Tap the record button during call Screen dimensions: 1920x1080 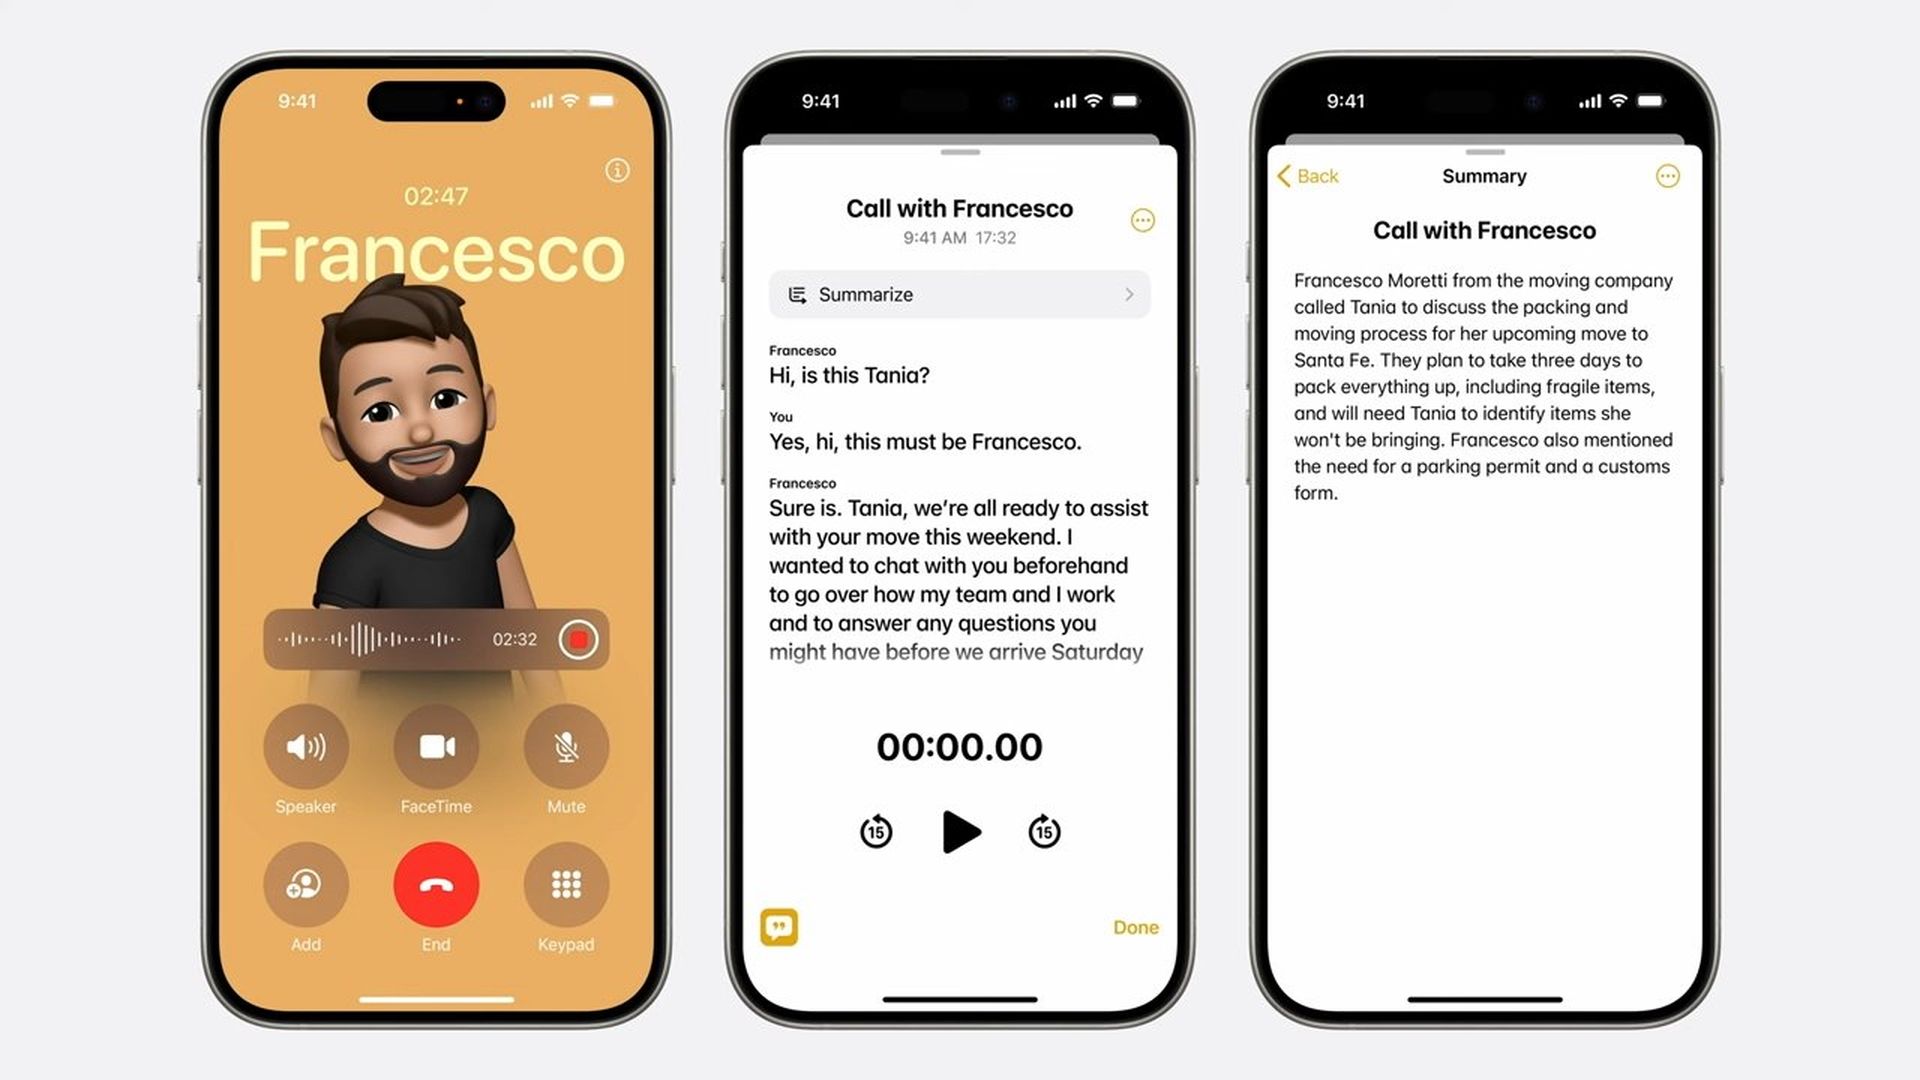(x=578, y=640)
